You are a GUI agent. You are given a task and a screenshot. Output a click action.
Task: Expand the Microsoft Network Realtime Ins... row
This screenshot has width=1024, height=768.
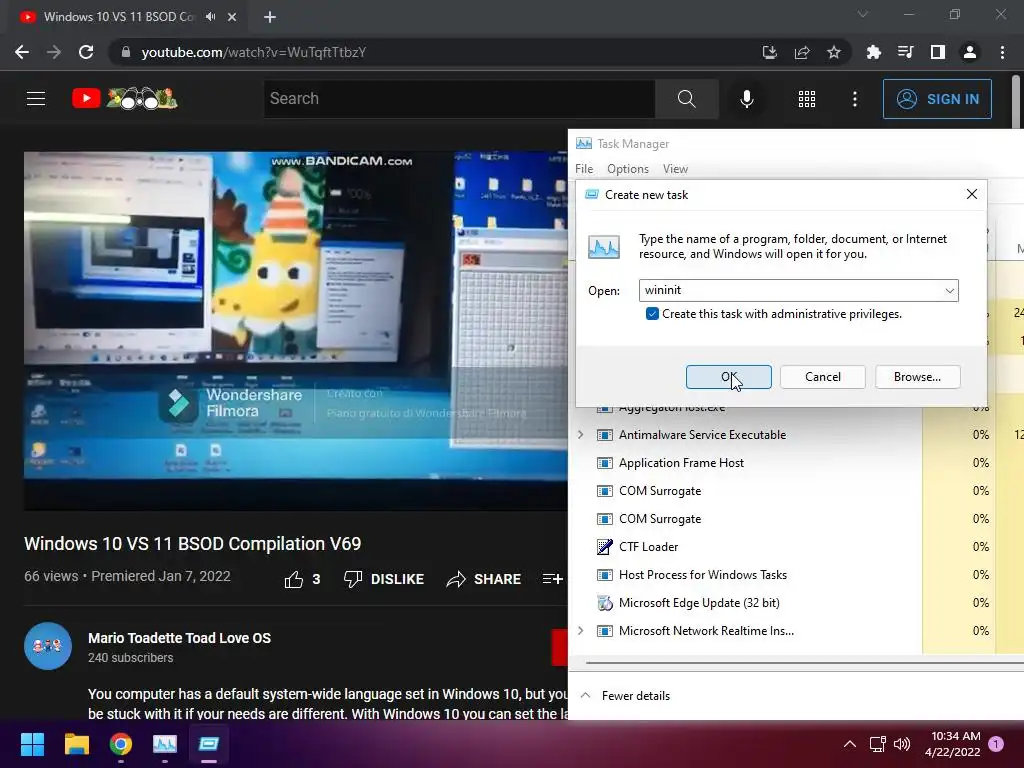coord(580,631)
